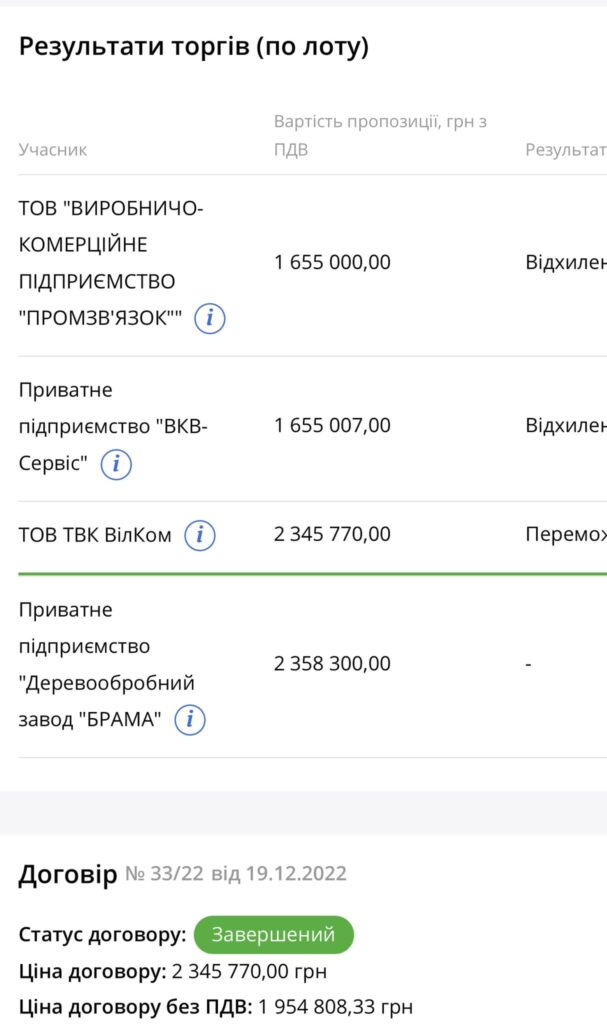Click "Результати торгів (по лоту)" heading
This screenshot has width=607, height=1024.
[x=193, y=47]
